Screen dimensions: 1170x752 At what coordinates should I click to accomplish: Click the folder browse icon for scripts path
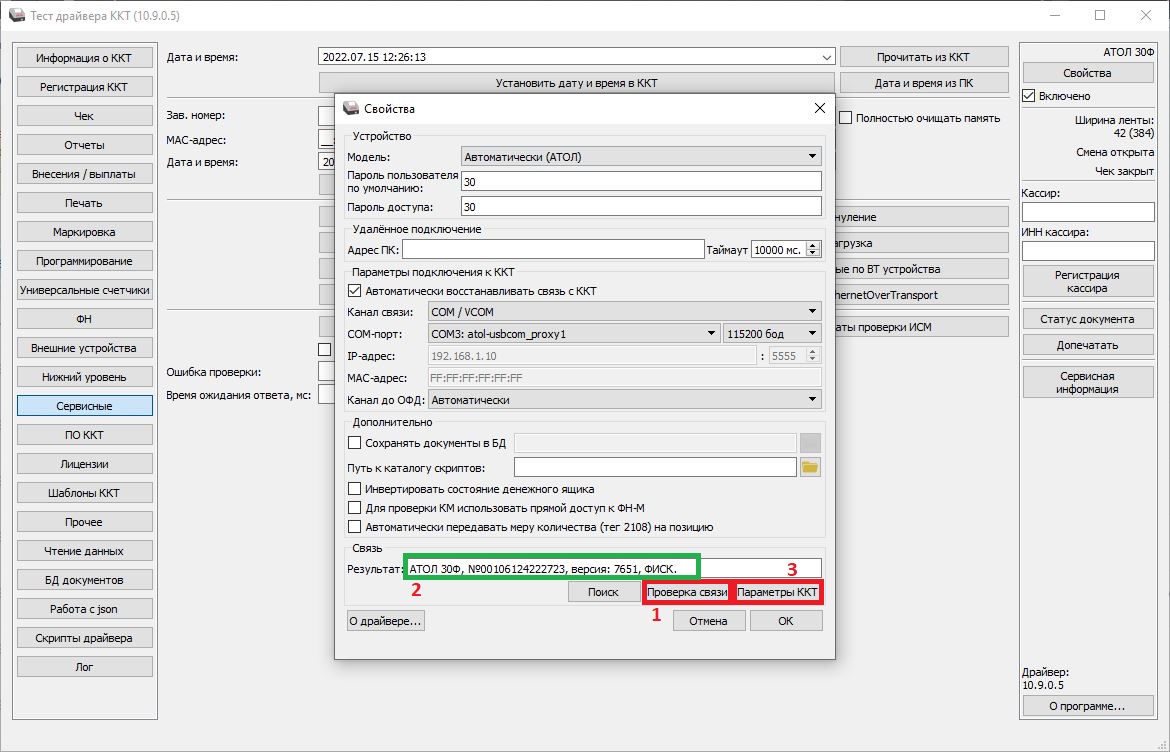point(810,467)
